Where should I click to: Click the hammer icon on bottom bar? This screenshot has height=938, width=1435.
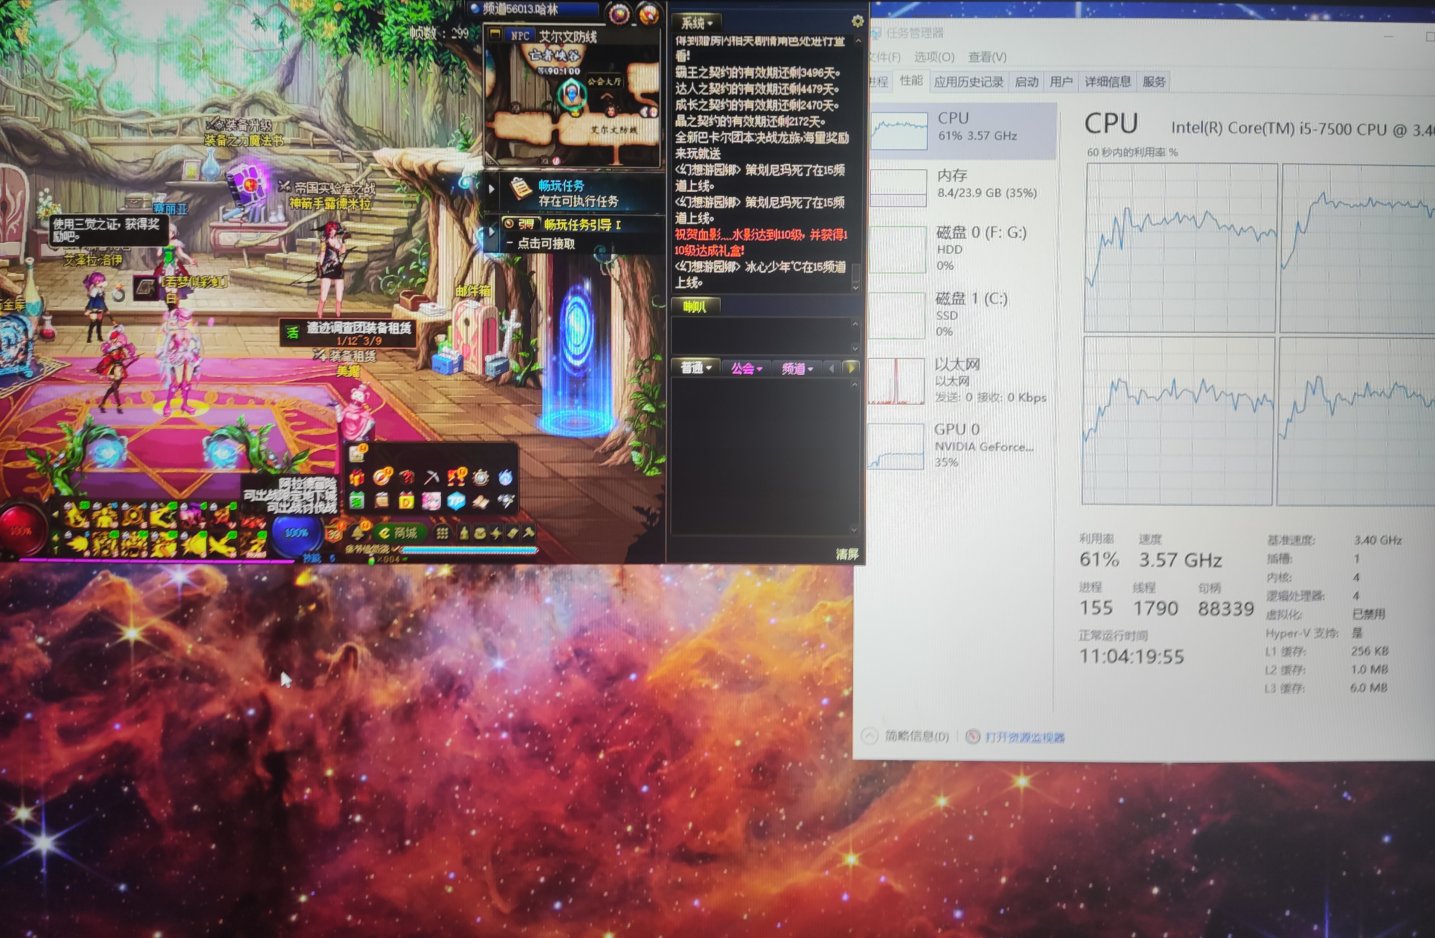click(x=528, y=533)
